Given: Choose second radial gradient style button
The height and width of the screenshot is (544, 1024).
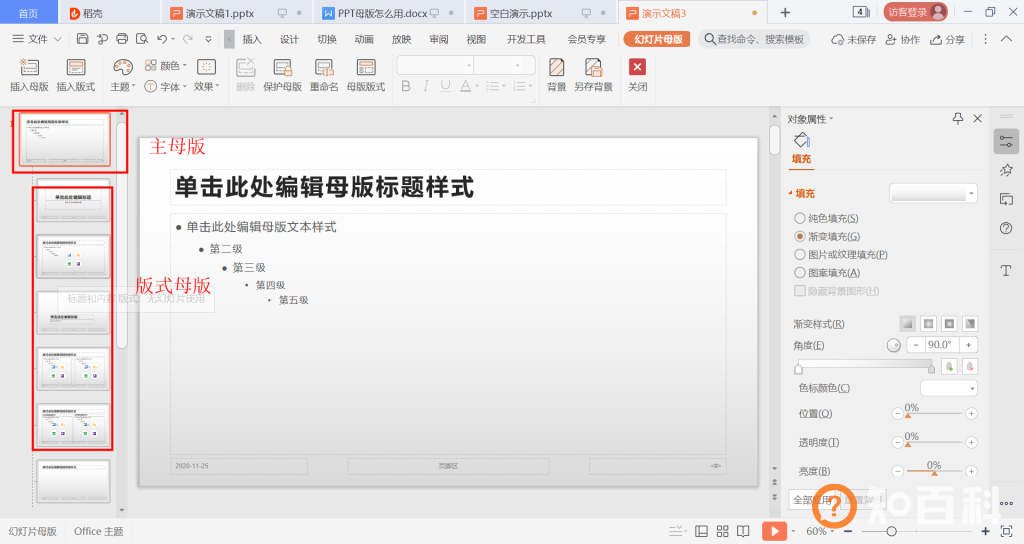Looking at the screenshot, I should pyautogui.click(x=929, y=324).
